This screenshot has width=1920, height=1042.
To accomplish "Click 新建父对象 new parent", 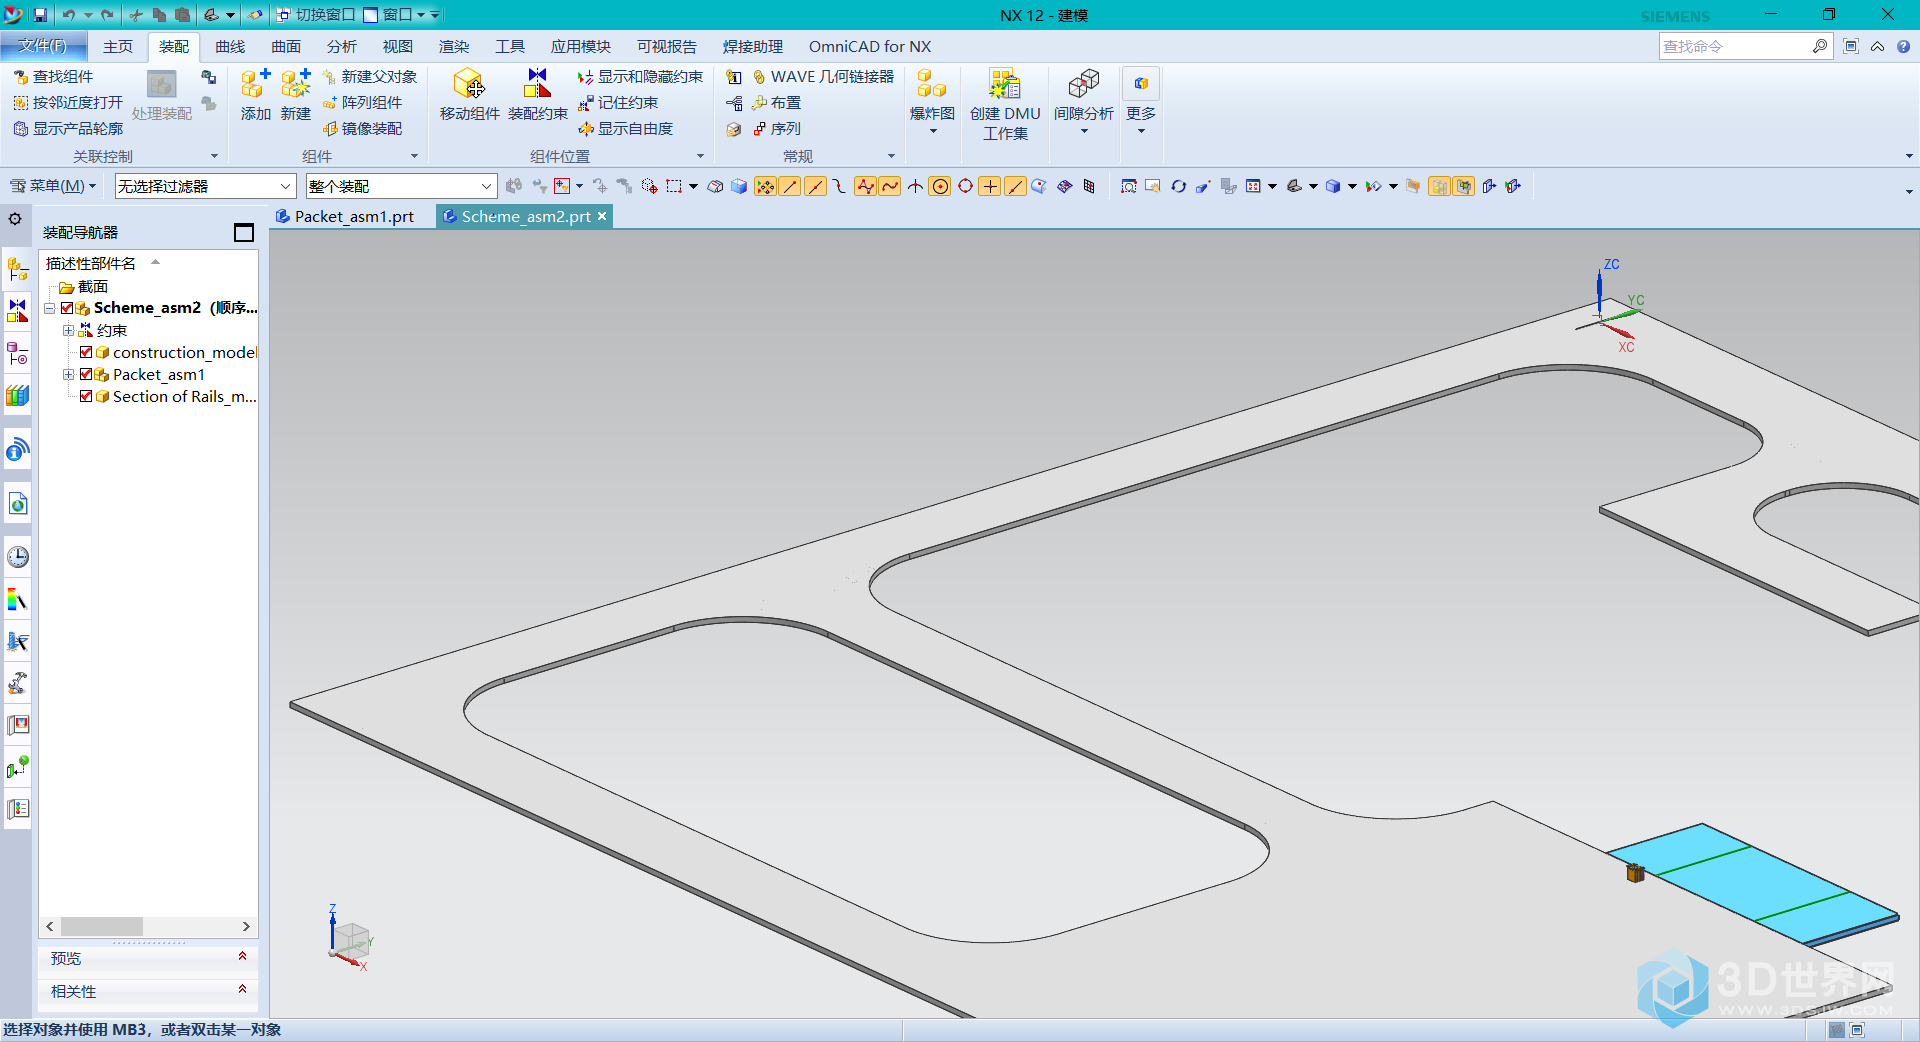I will point(369,76).
